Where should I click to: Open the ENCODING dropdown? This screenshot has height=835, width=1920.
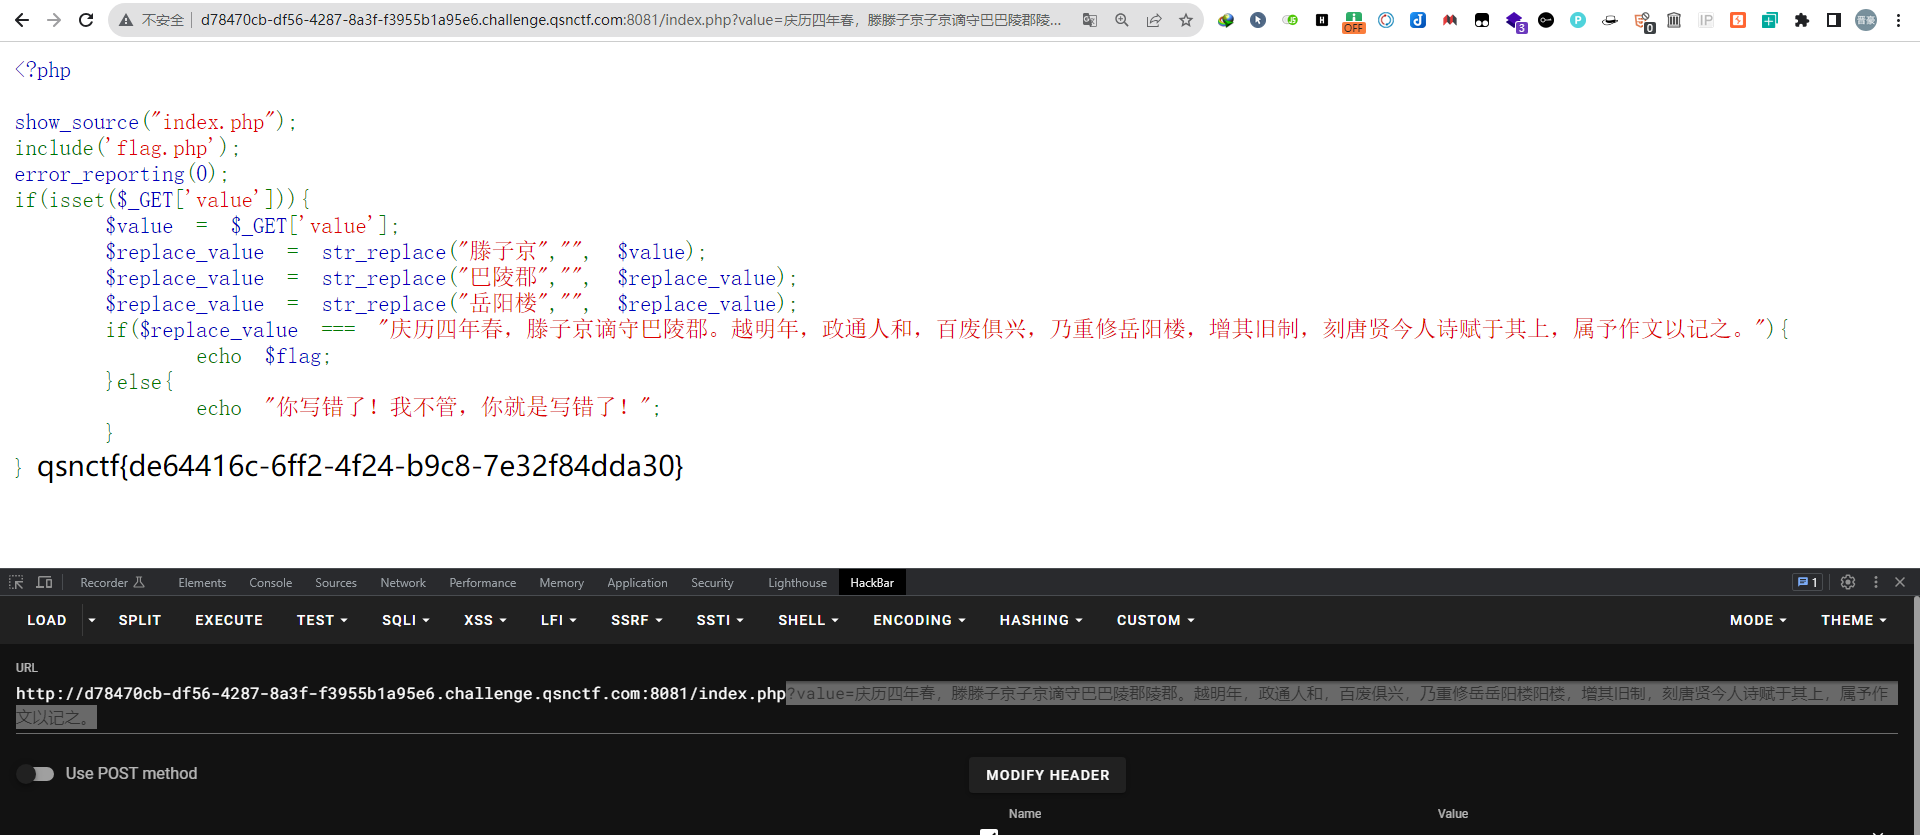click(919, 620)
